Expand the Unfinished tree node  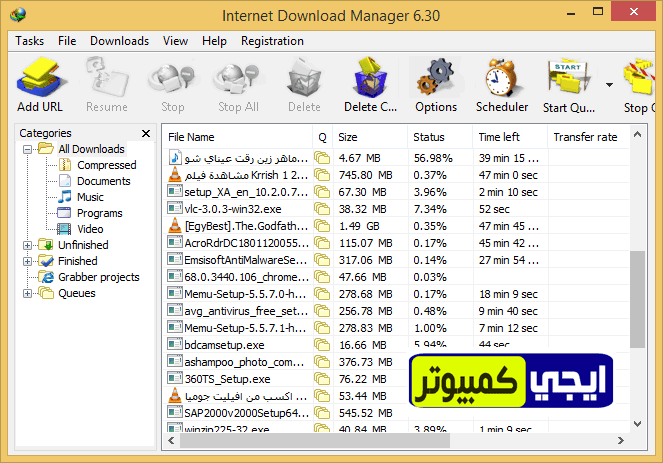click(27, 245)
